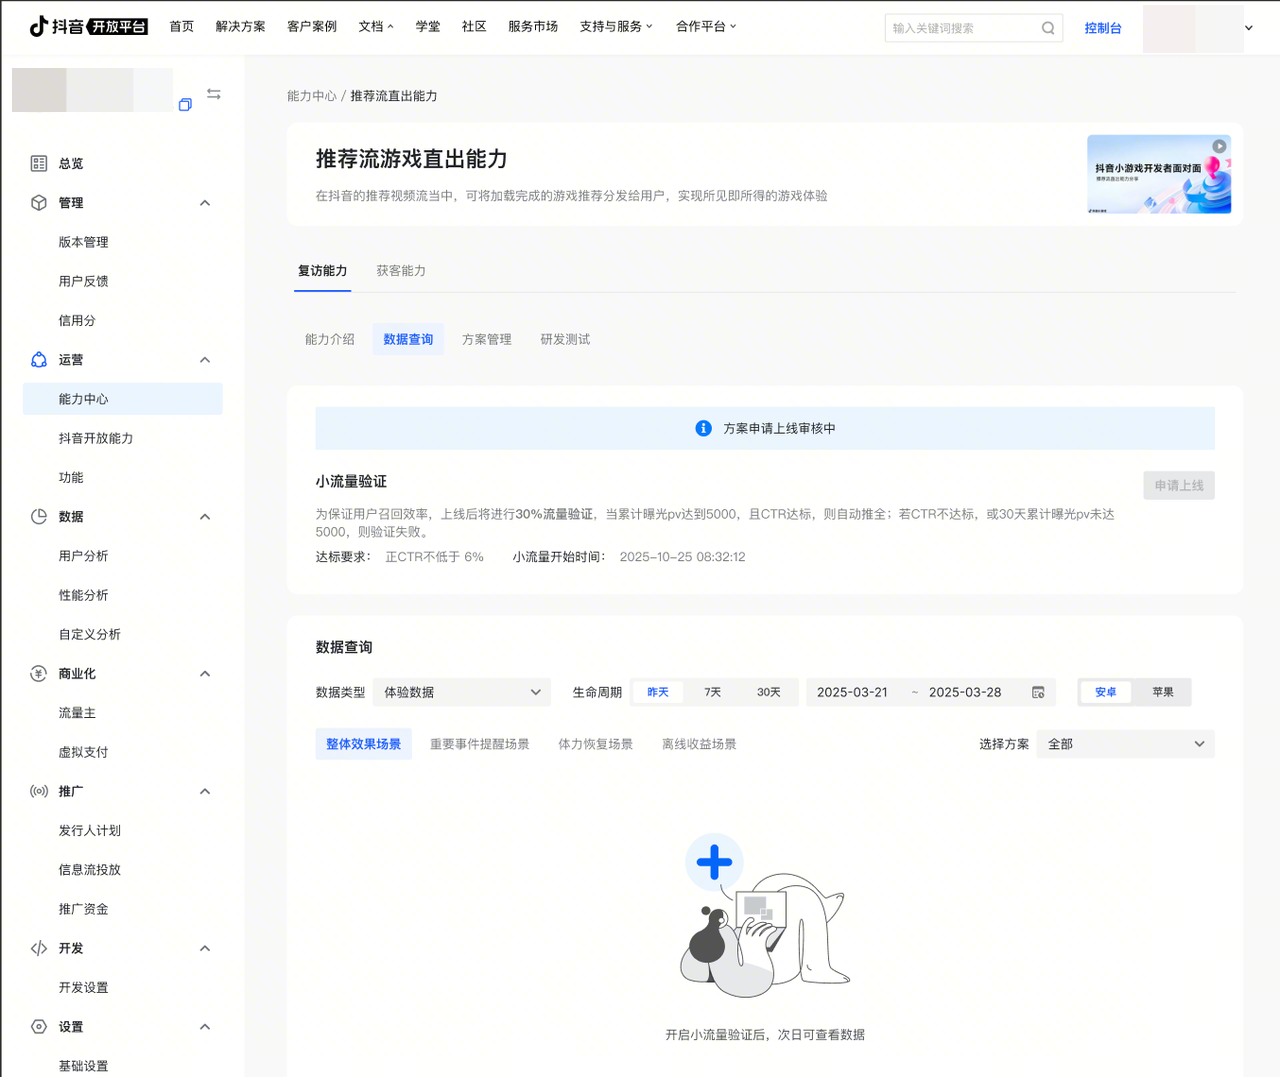Collapse the 运营 sidebar section
The width and height of the screenshot is (1280, 1077).
[x=205, y=360]
